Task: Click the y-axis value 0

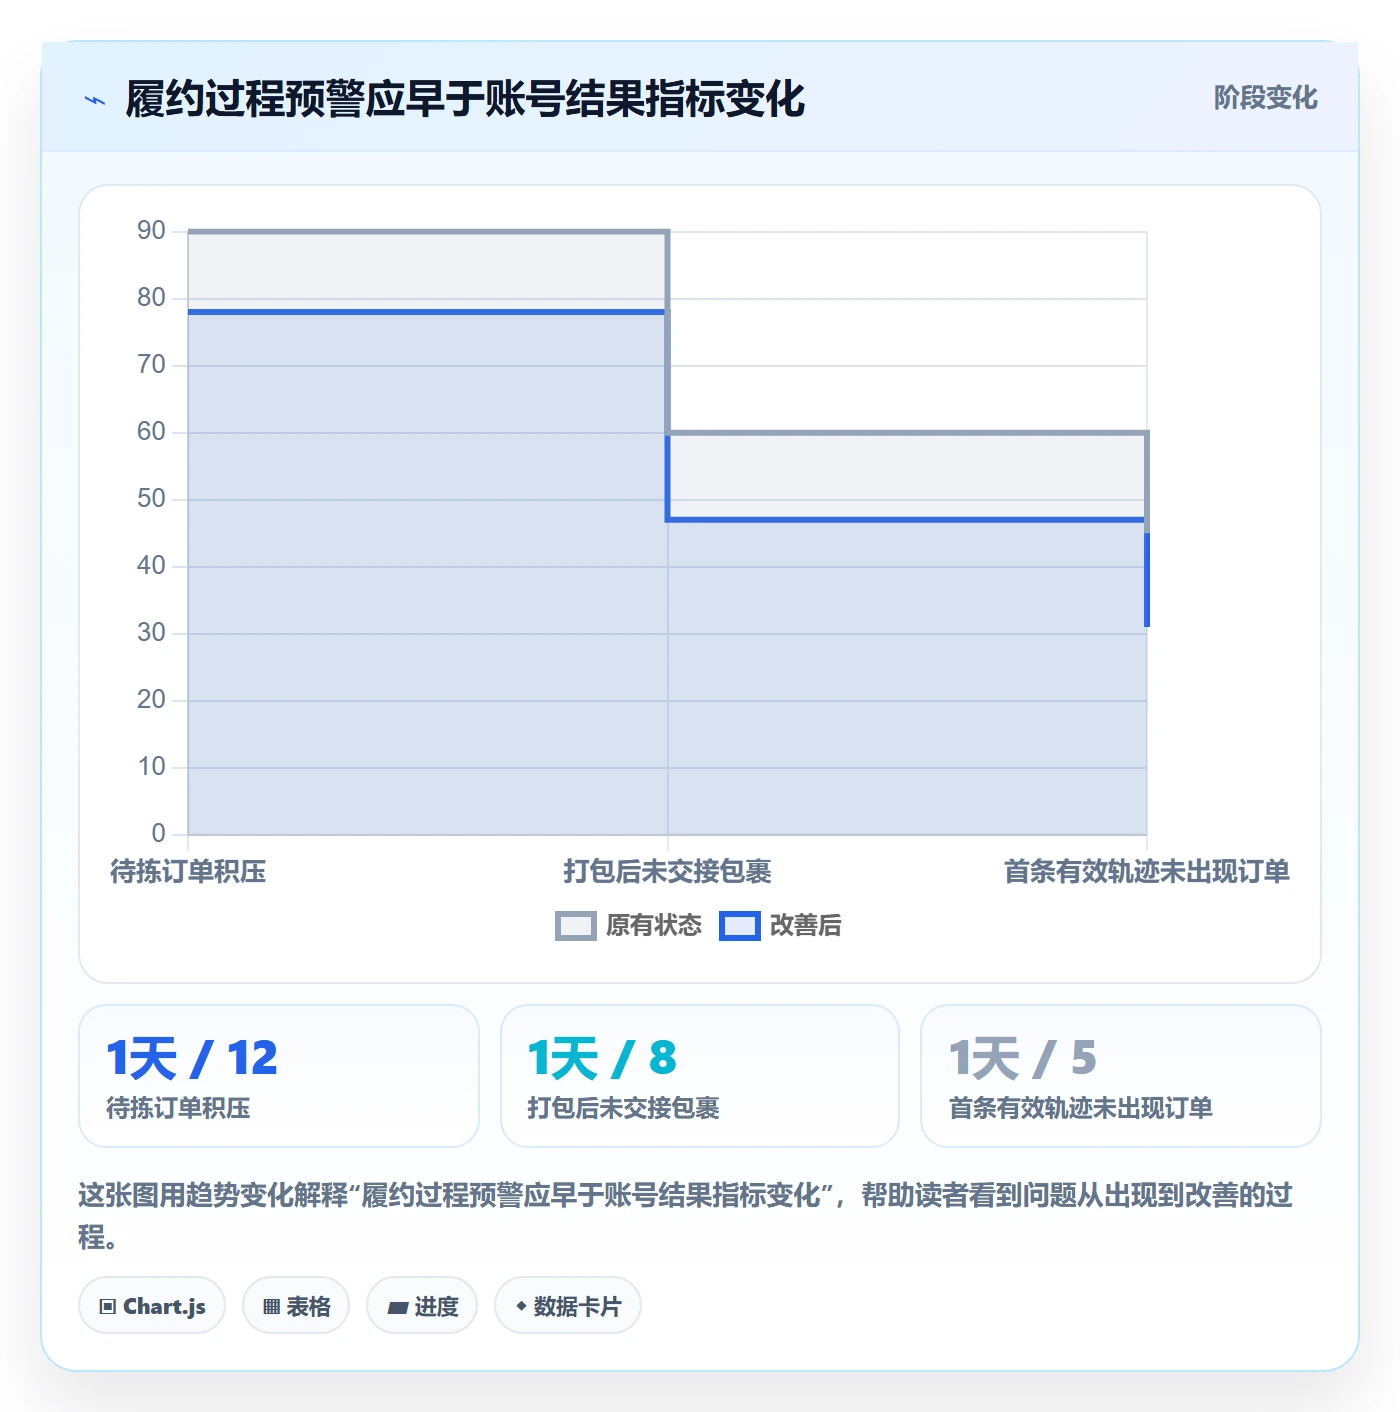Action: 158,833
